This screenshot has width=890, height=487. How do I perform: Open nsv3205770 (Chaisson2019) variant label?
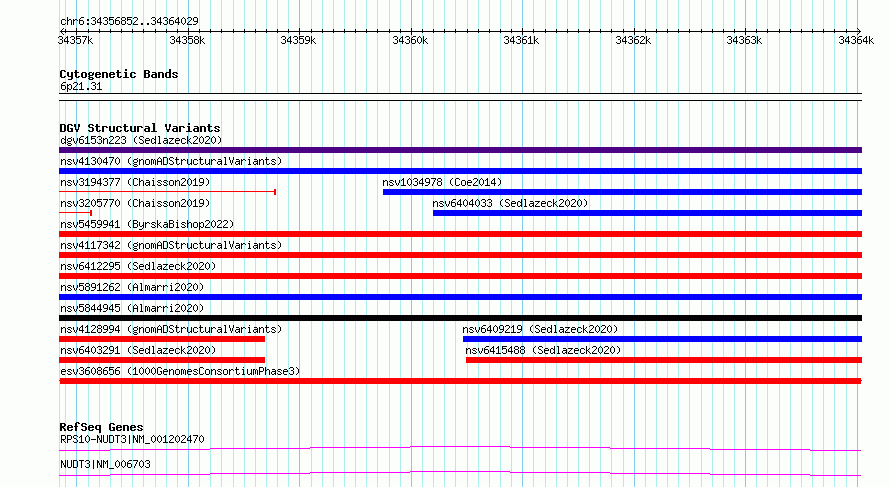point(135,203)
